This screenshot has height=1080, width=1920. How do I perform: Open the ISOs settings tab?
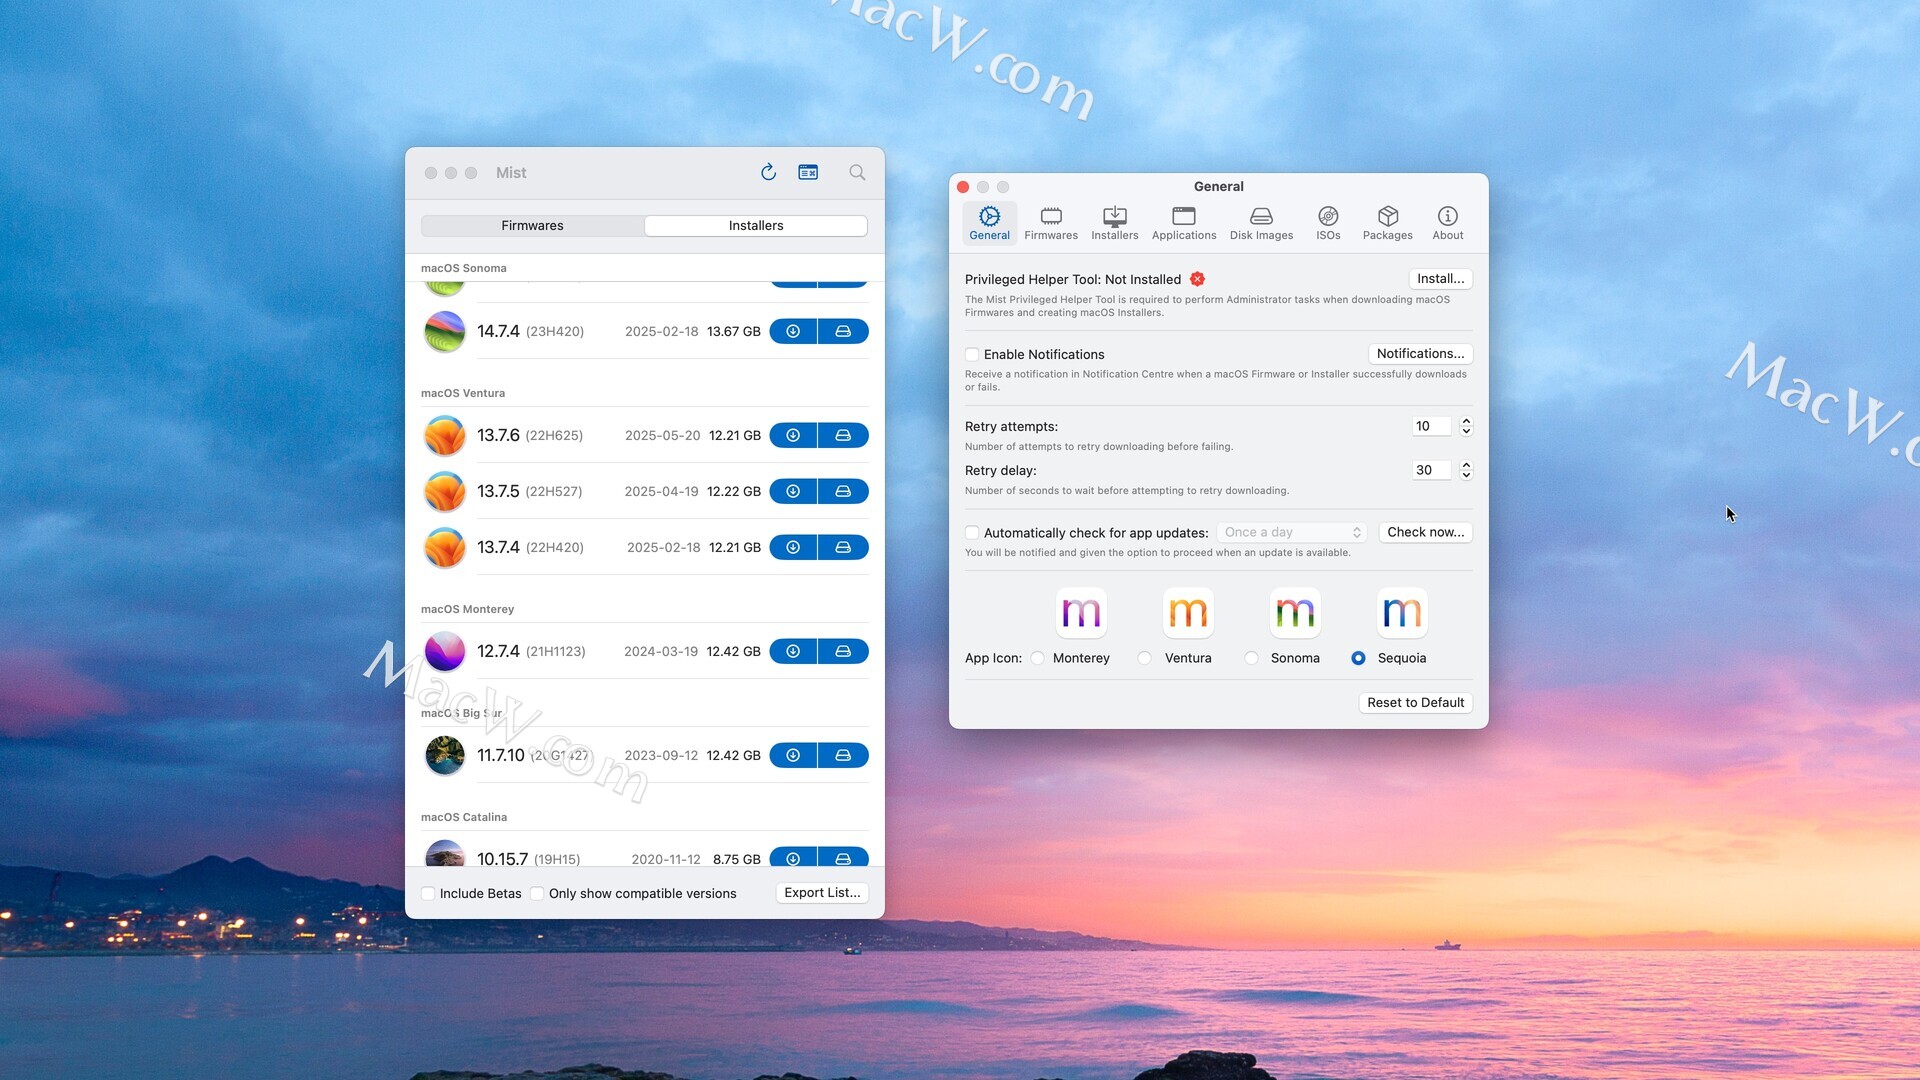[x=1328, y=223]
